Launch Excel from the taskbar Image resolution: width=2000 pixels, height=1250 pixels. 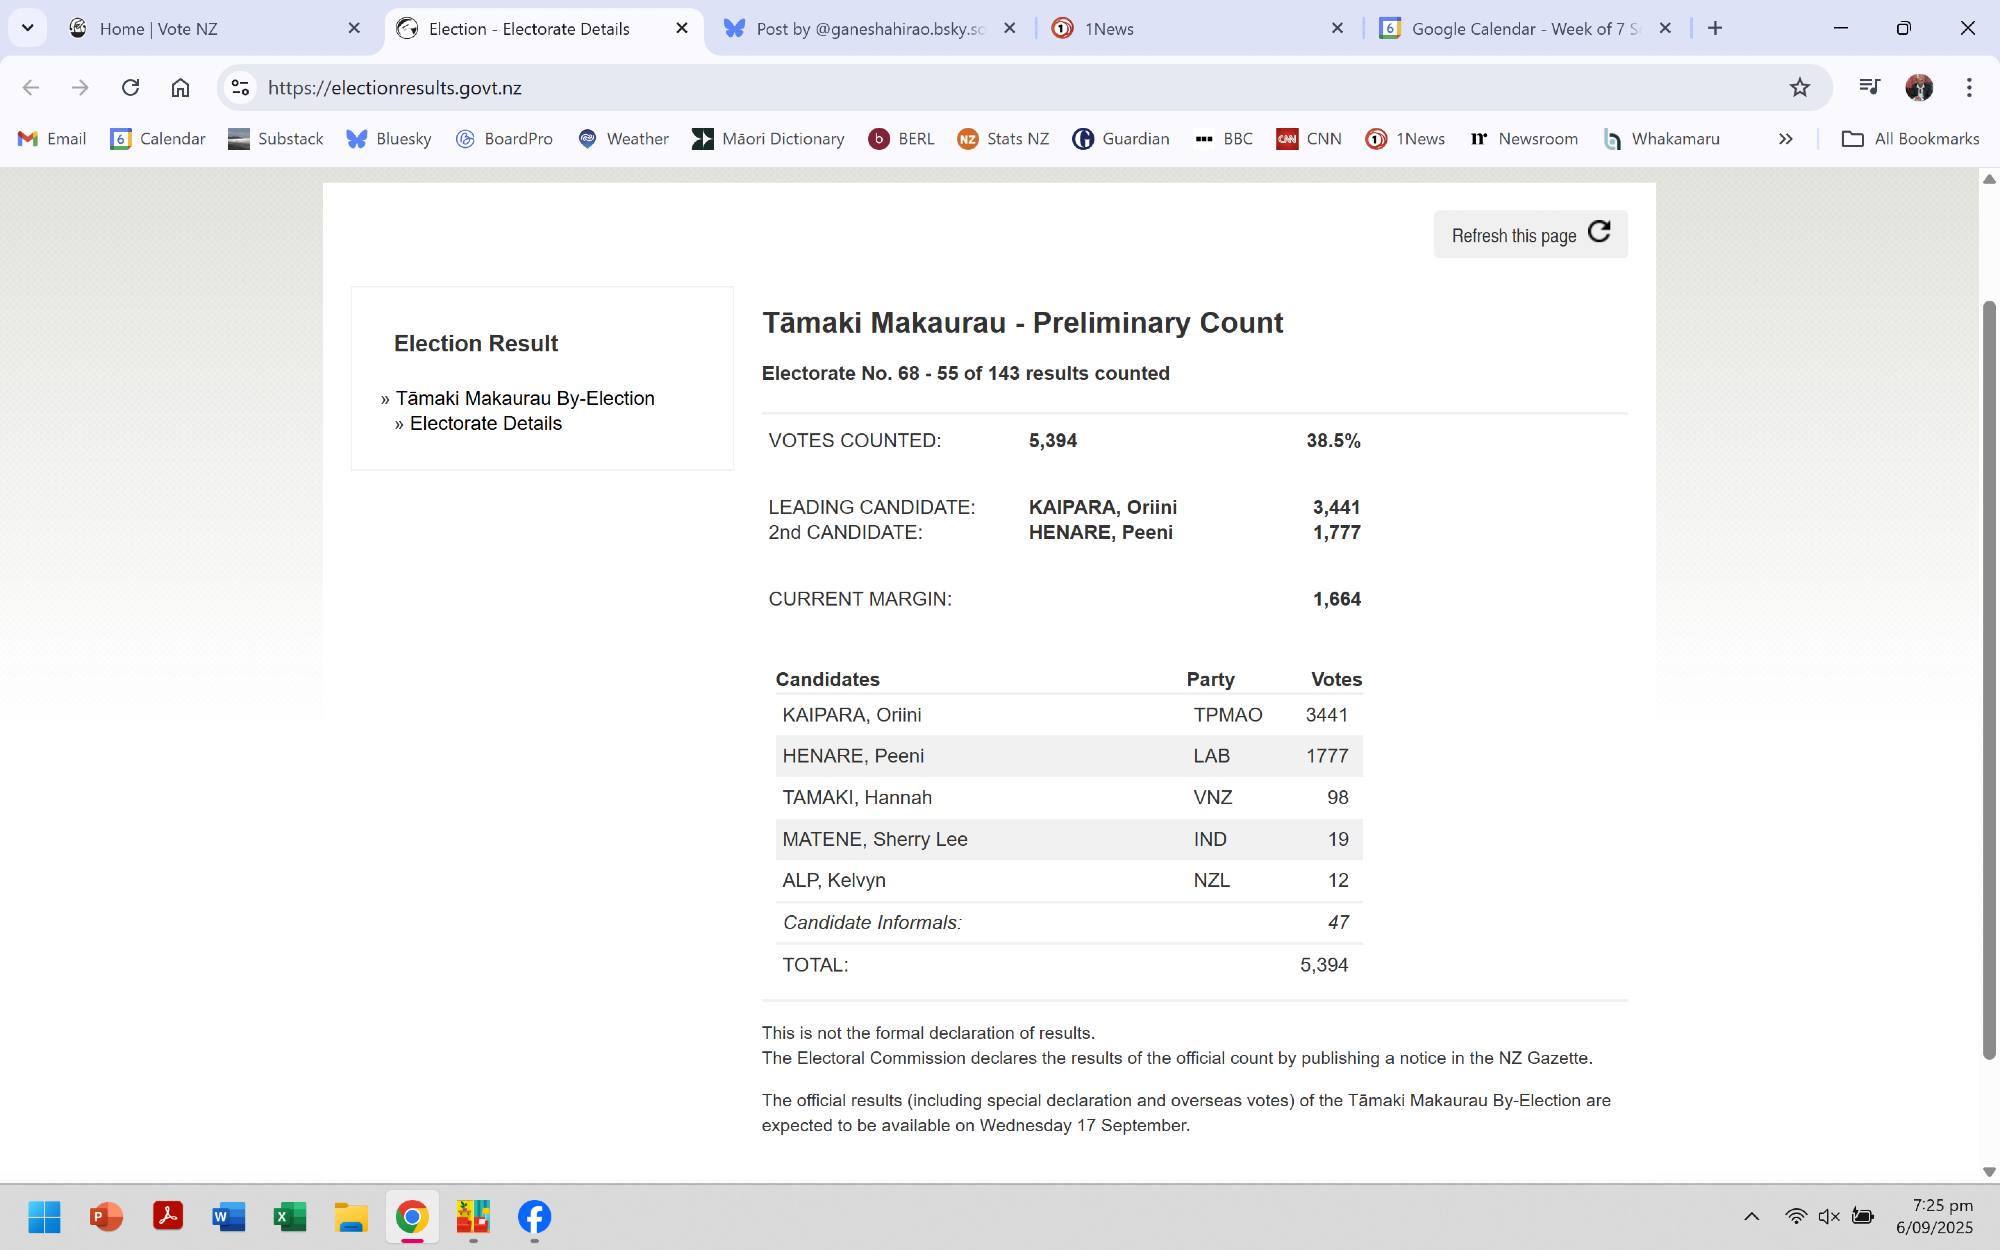290,1217
